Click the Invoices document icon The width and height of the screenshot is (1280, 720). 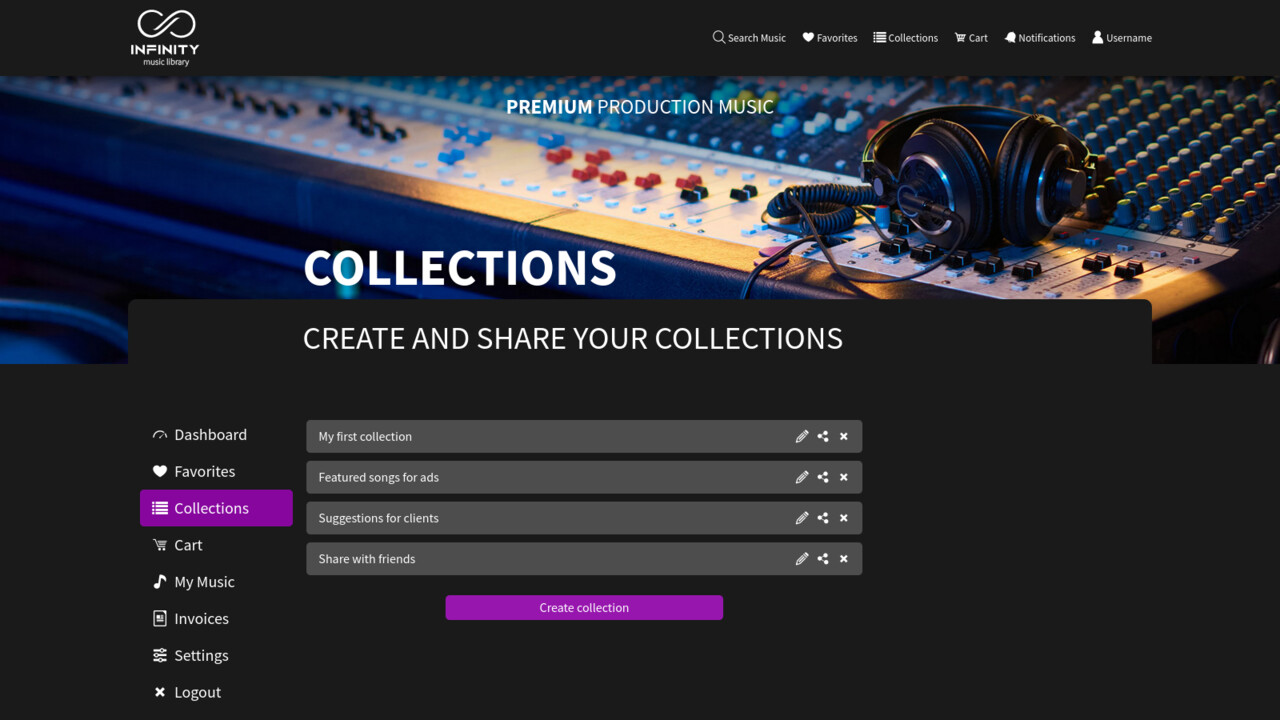point(160,619)
